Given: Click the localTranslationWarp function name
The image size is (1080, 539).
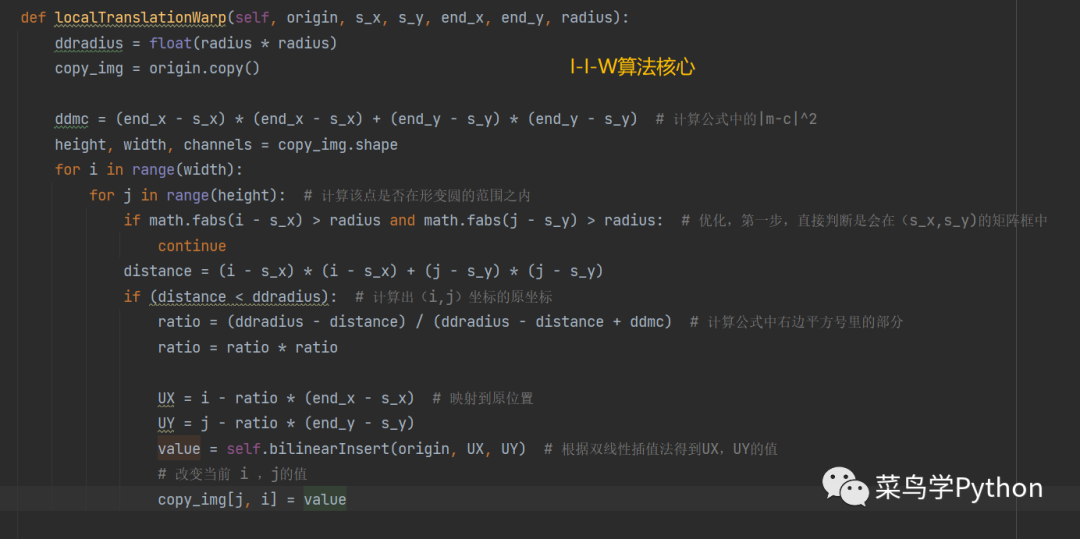Looking at the screenshot, I should click(x=140, y=18).
